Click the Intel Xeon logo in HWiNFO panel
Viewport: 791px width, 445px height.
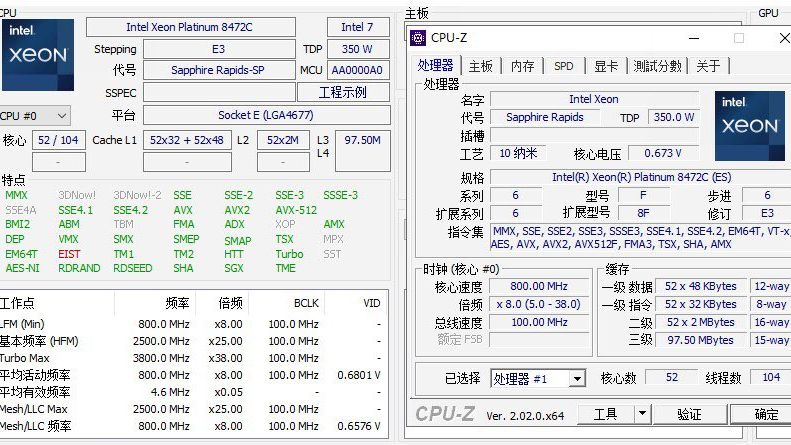point(38,55)
